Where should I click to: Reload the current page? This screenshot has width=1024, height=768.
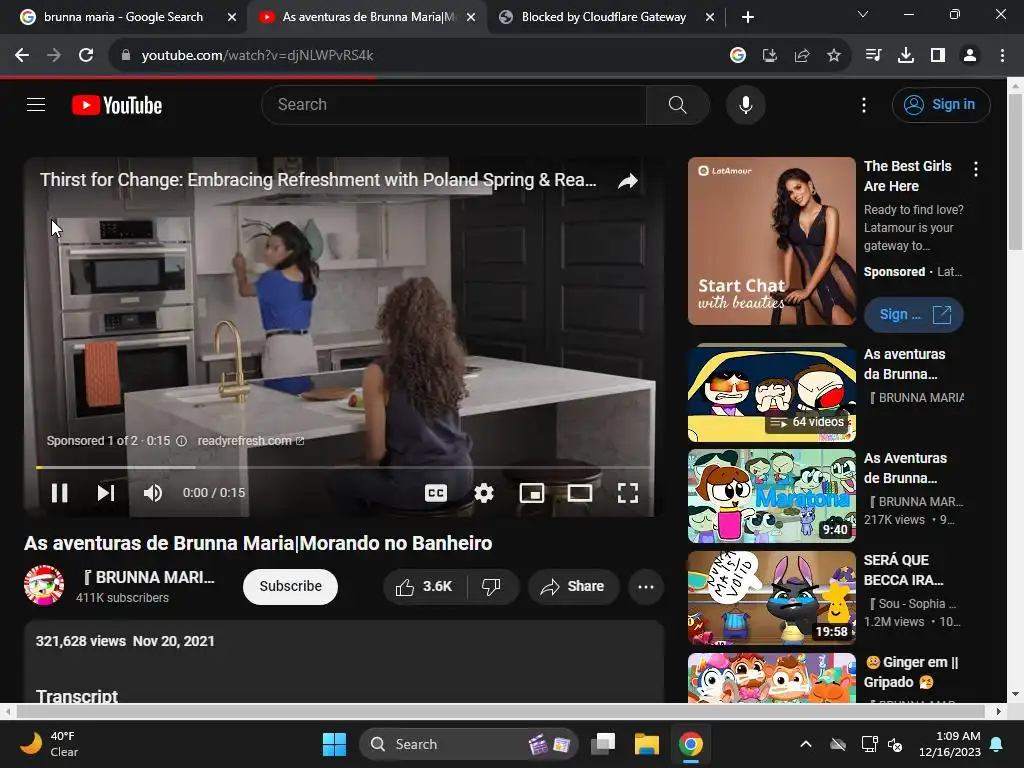click(x=86, y=56)
